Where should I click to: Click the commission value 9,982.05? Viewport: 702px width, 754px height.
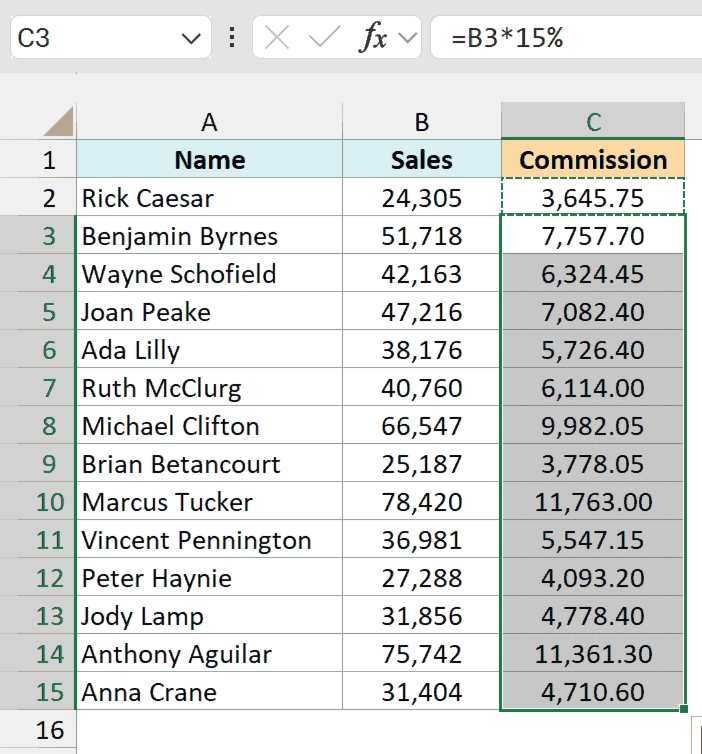[x=593, y=426]
